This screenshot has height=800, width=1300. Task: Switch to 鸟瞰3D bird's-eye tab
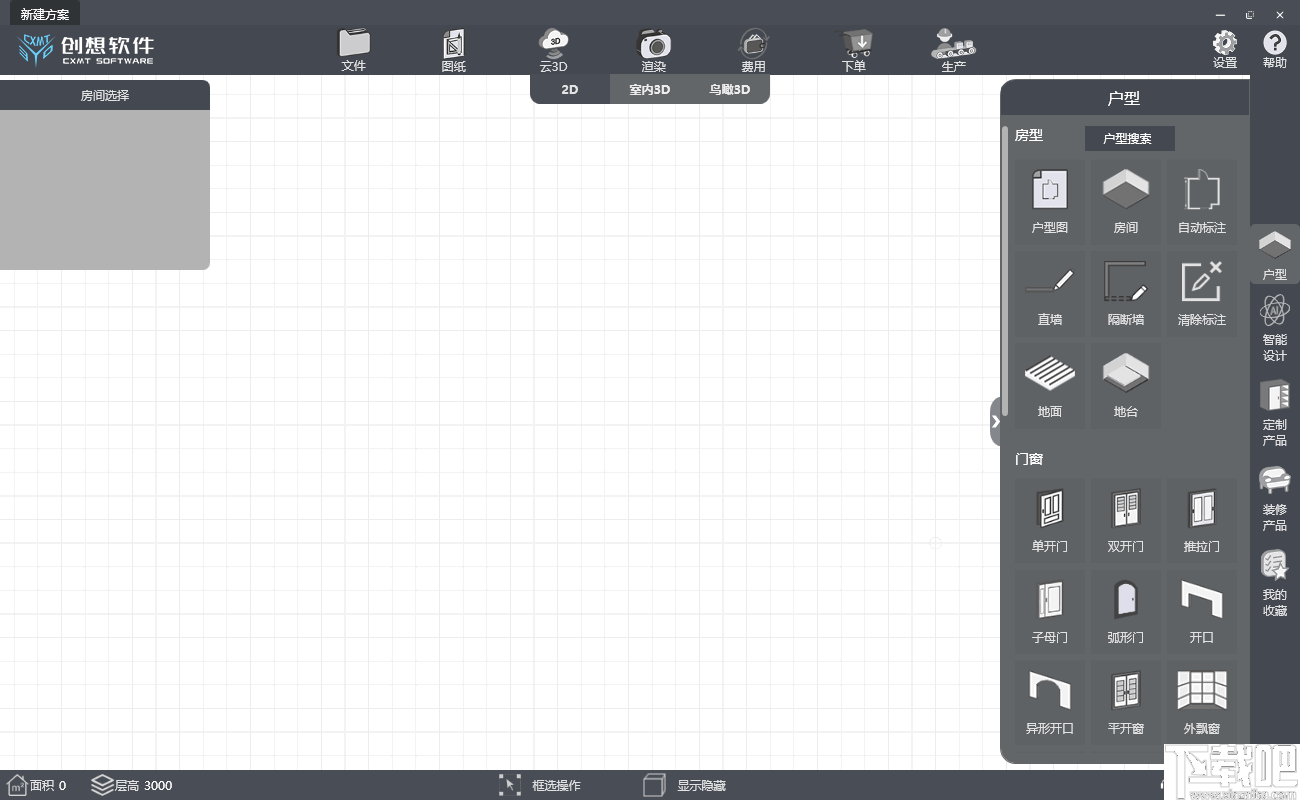click(730, 89)
